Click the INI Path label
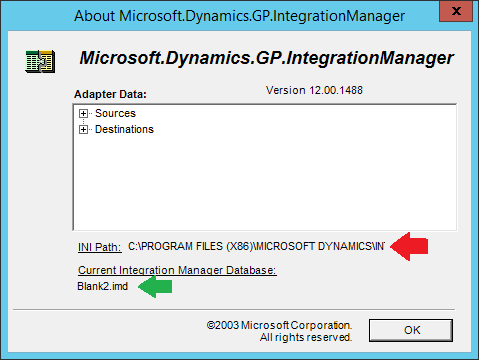 click(100, 247)
